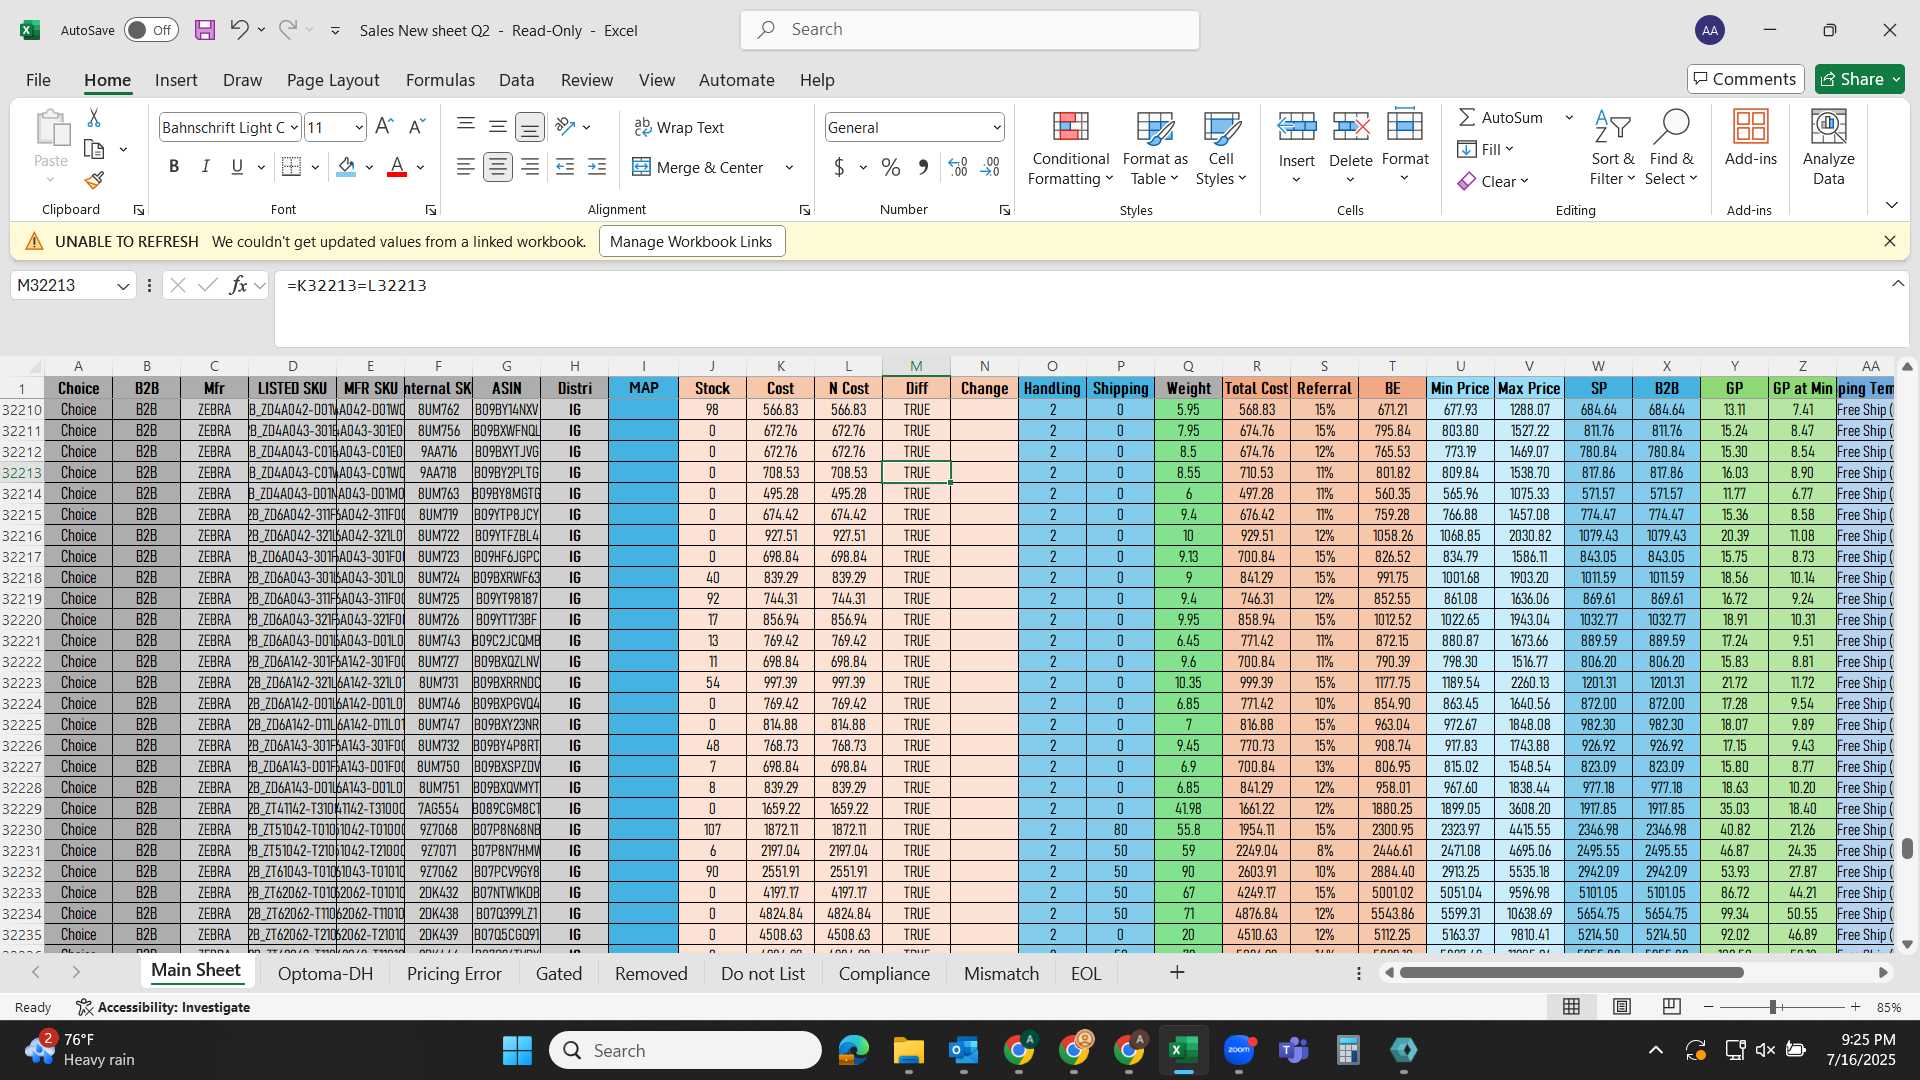
Task: Collapse the ribbon with chevron
Action: (1891, 205)
